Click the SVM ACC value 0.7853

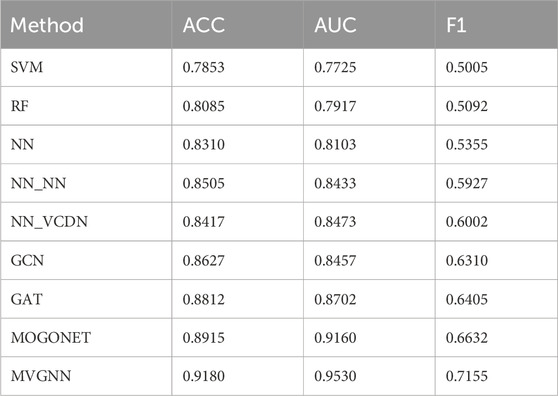click(204, 67)
